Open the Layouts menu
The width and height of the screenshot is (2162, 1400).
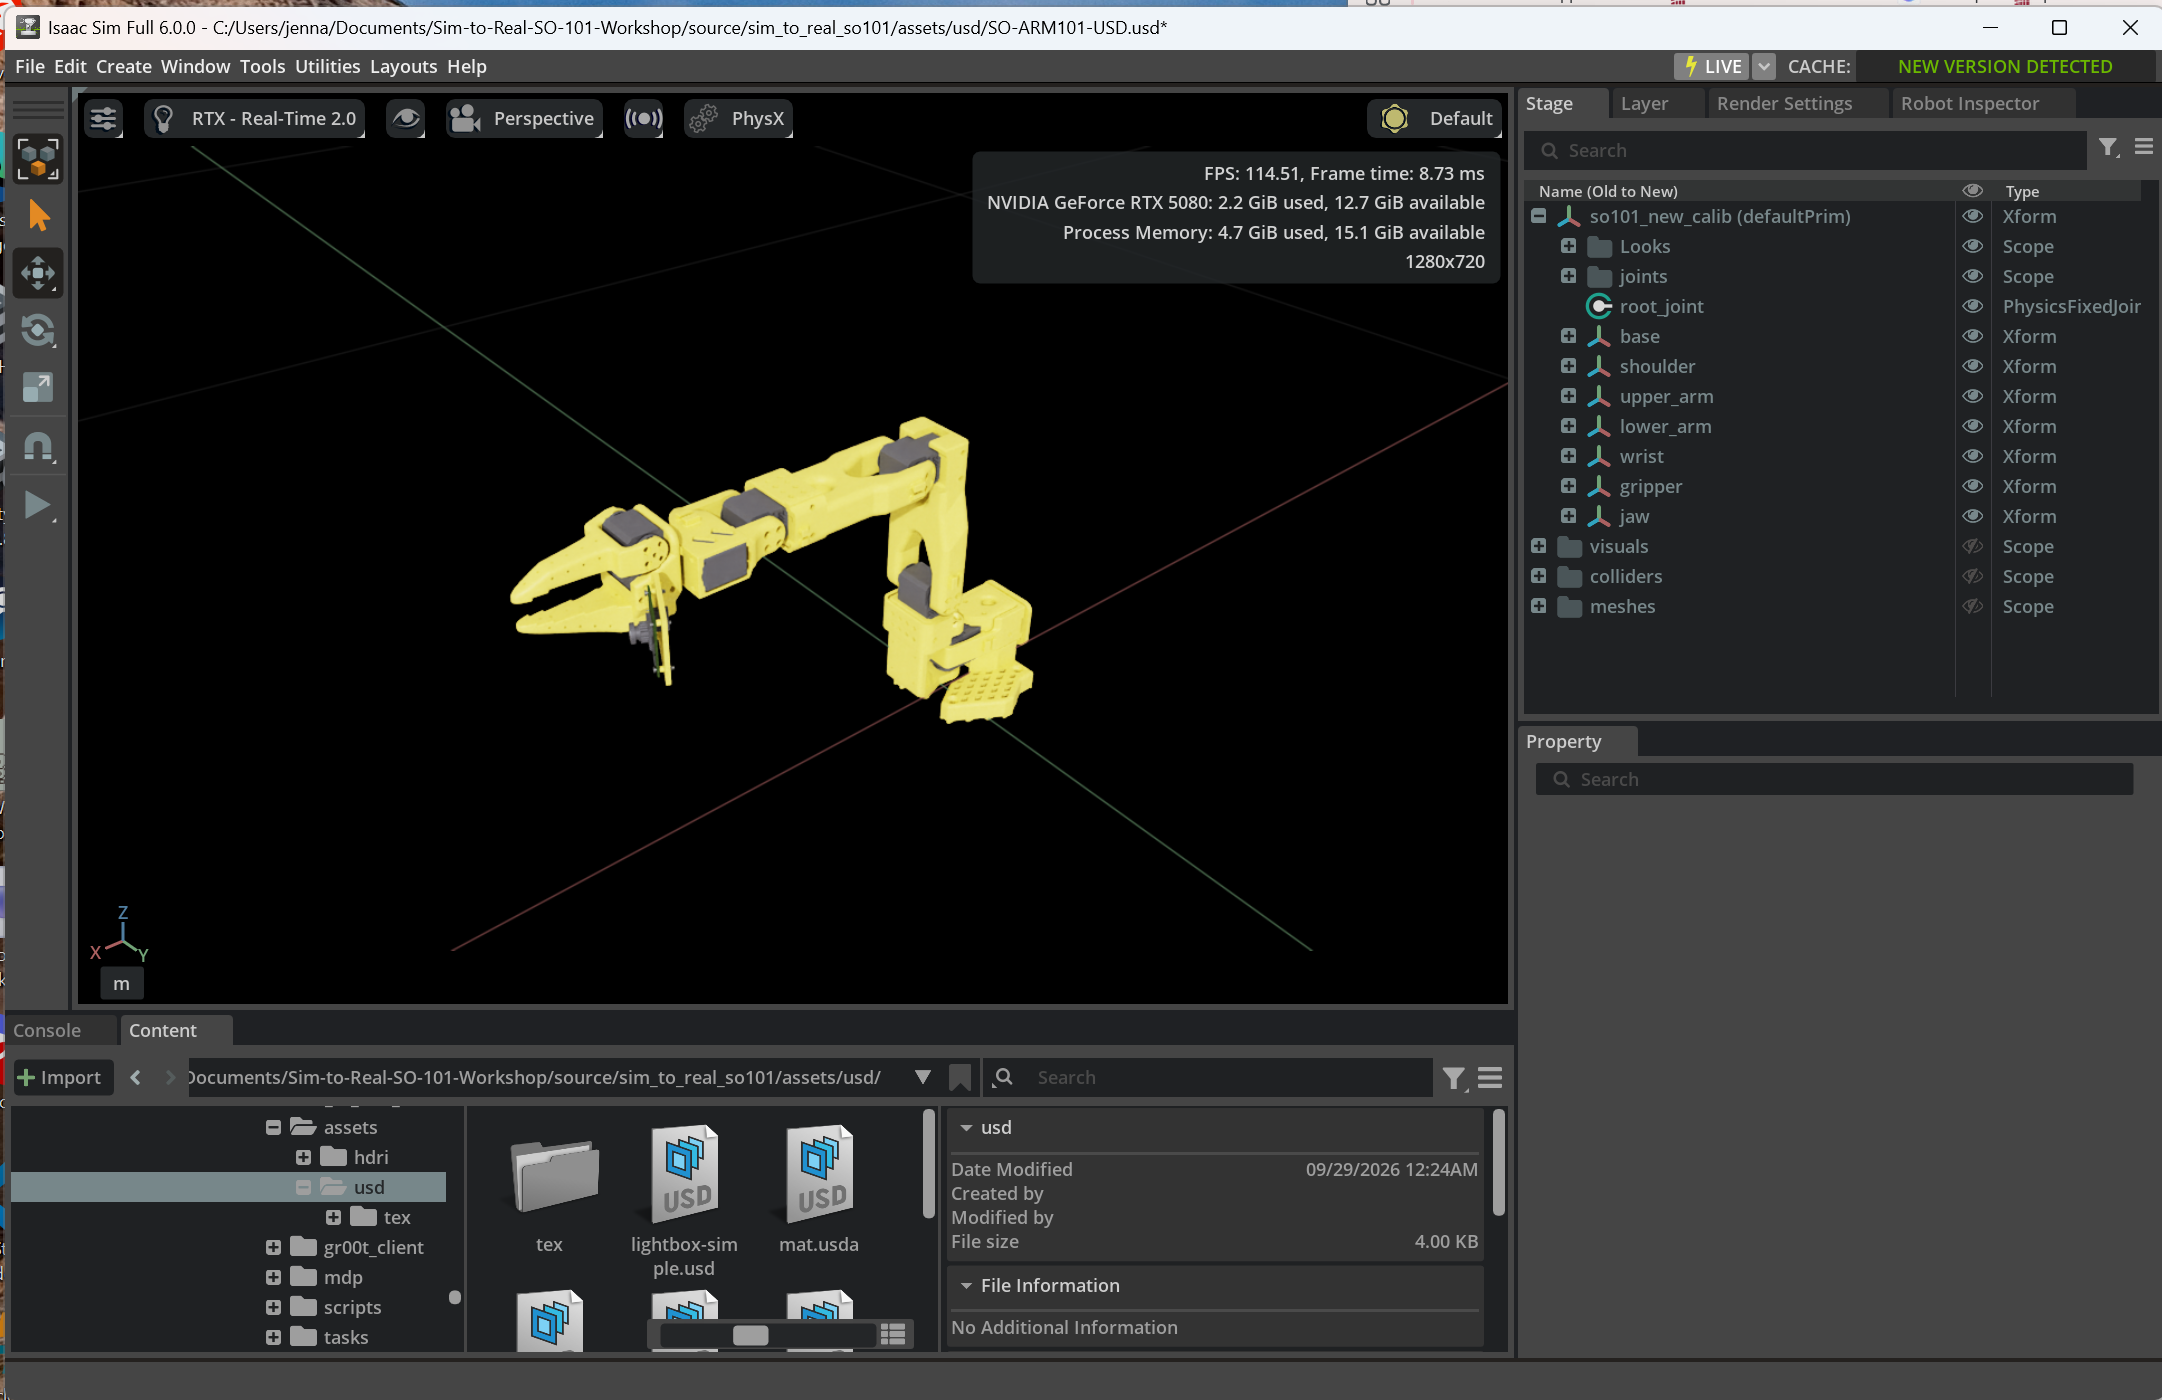pyautogui.click(x=403, y=67)
